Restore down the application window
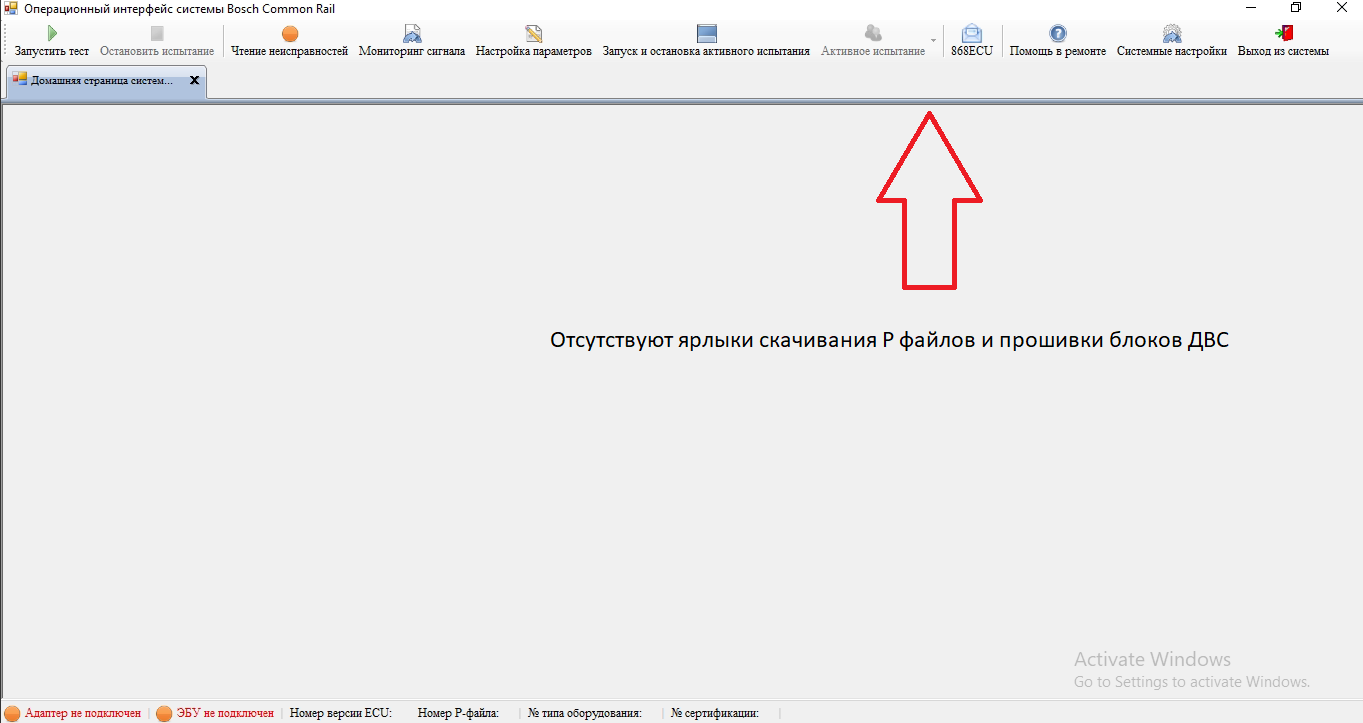This screenshot has width=1363, height=723. (1296, 8)
